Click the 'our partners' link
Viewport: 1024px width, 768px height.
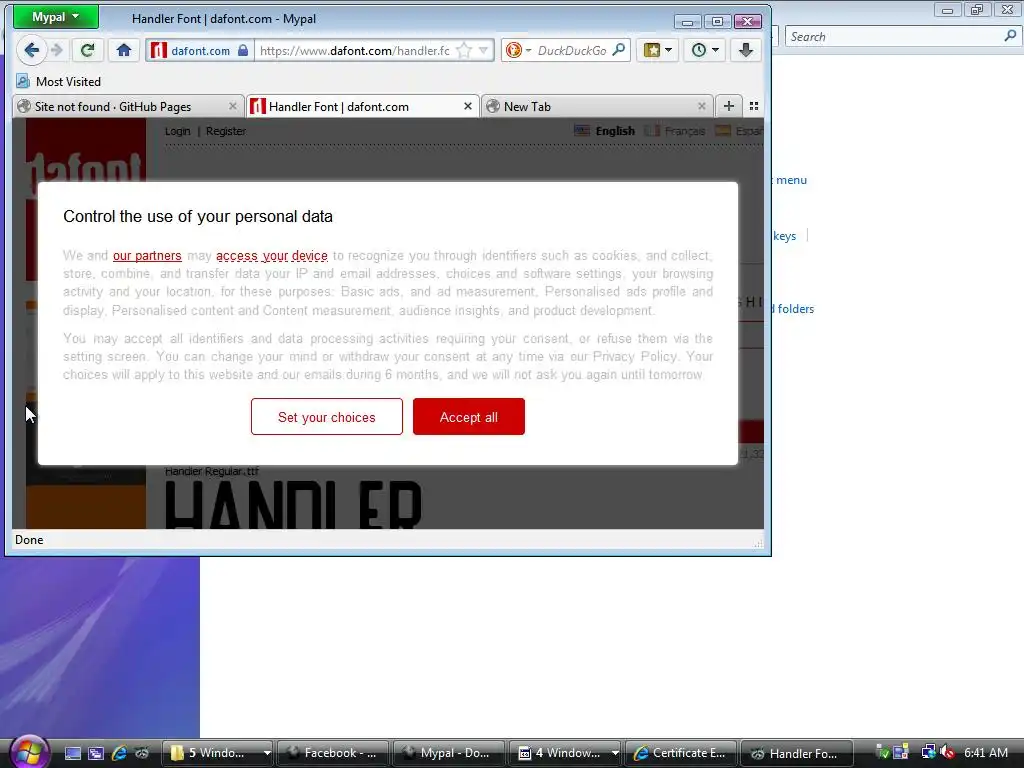pyautogui.click(x=147, y=255)
